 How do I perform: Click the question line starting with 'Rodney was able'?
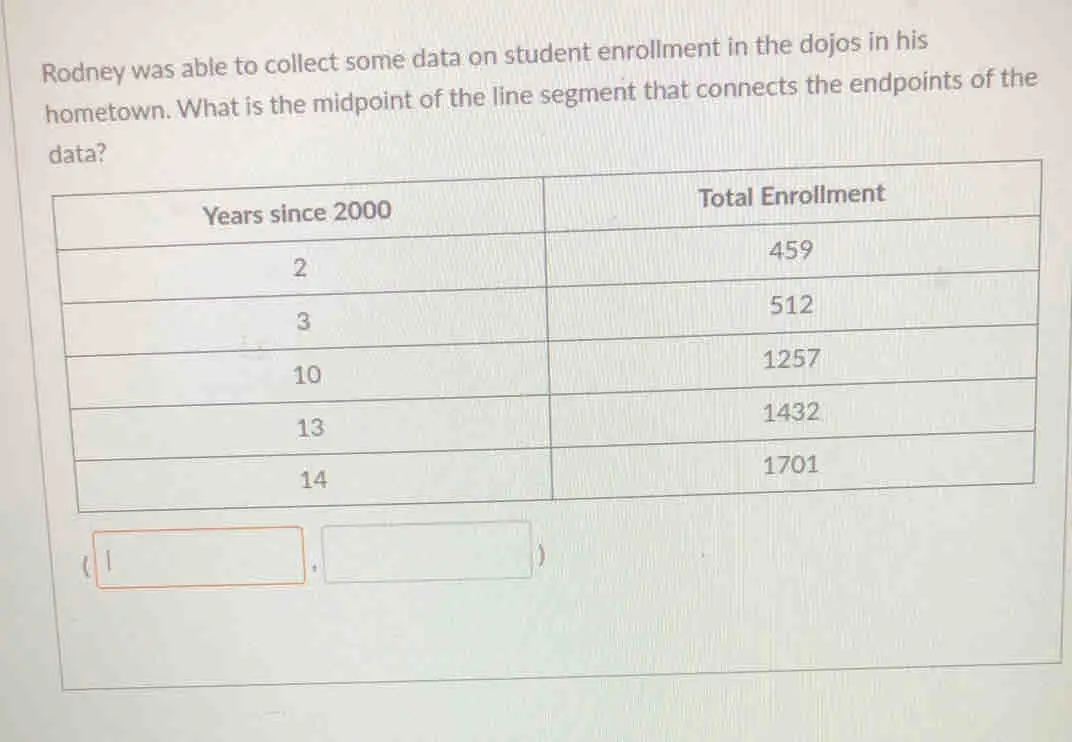click(x=485, y=57)
